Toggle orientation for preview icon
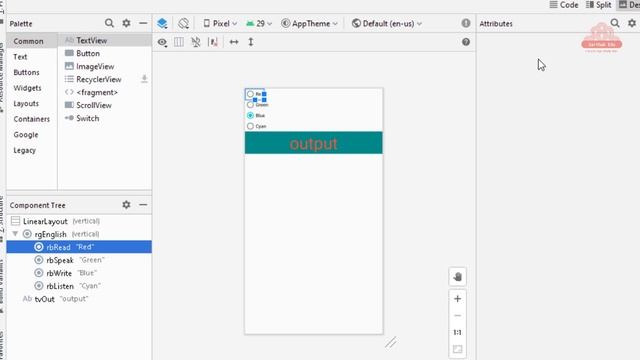 pyautogui.click(x=183, y=23)
